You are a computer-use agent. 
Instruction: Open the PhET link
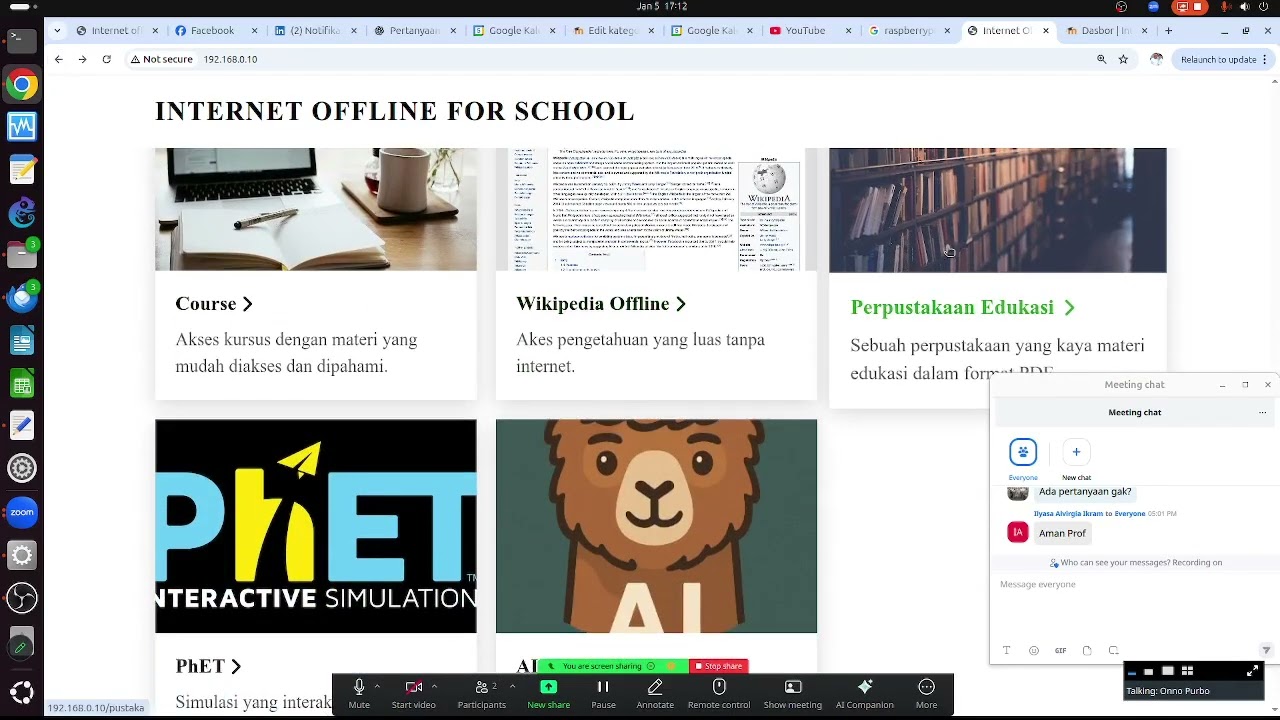click(208, 666)
